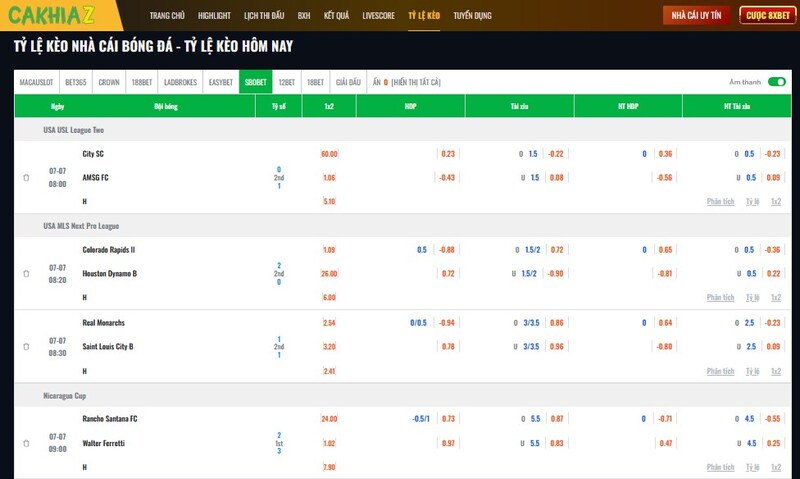The image size is (800, 479).
Task: Open Tỷ lệ link for Rancho Santana match
Action: 753,467
